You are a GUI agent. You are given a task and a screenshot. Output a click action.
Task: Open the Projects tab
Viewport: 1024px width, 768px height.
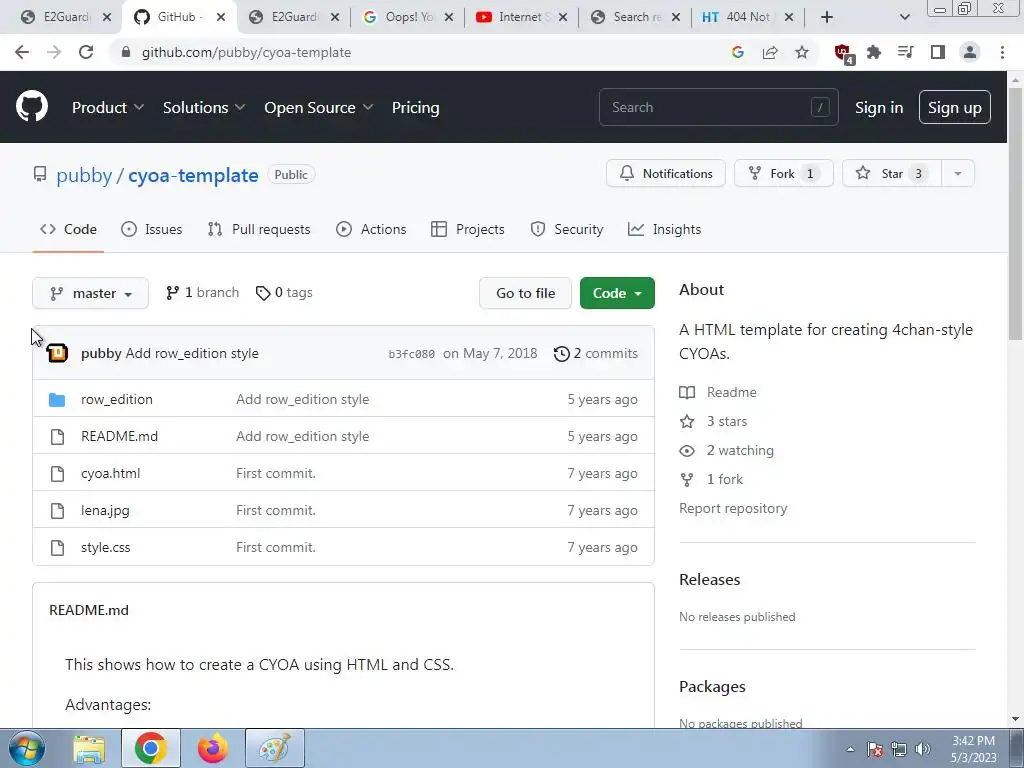click(x=468, y=229)
